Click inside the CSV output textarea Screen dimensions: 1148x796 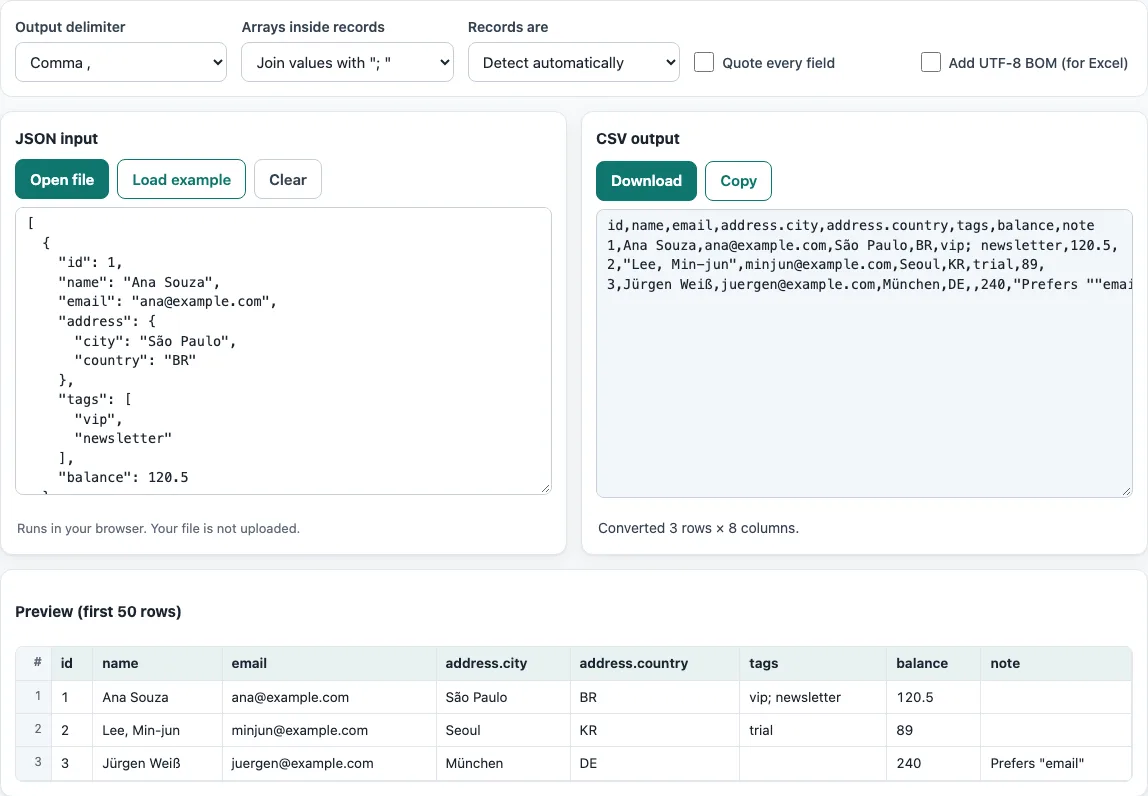864,353
